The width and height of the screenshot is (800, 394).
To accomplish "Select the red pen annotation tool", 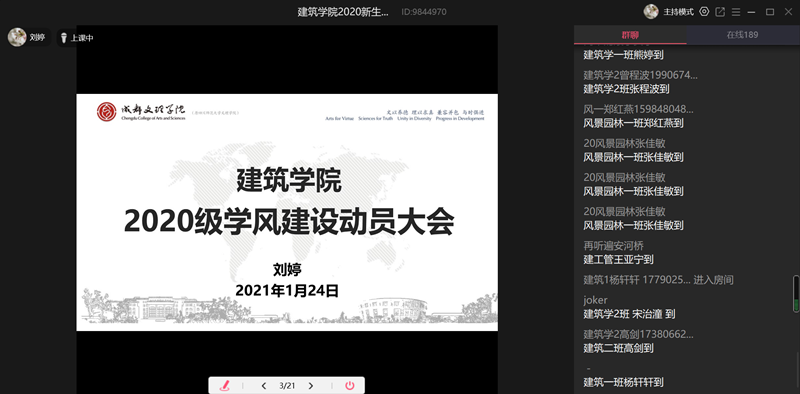I will click(x=224, y=386).
